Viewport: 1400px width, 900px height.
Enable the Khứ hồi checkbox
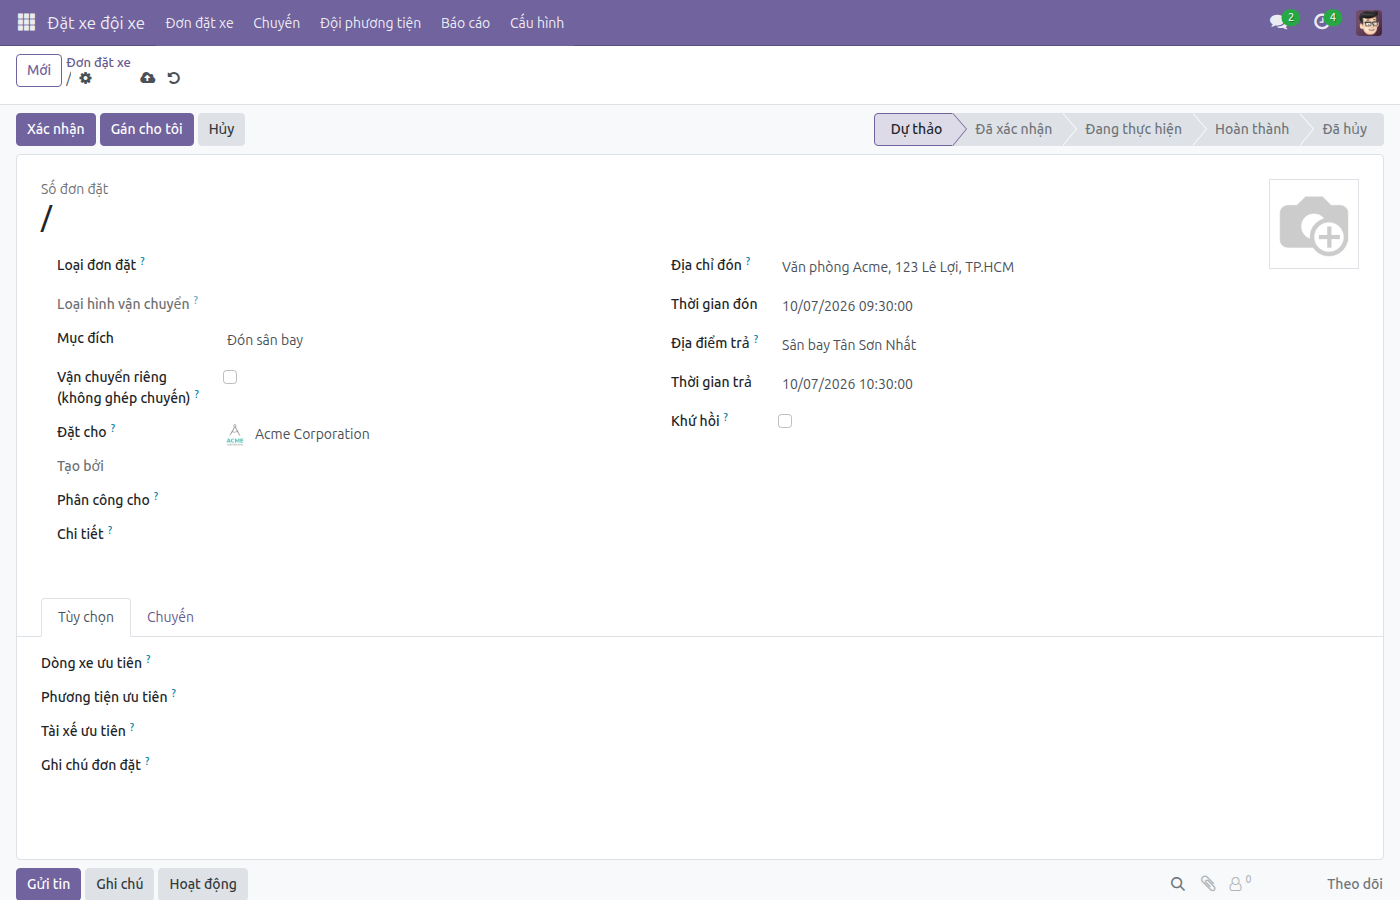[785, 421]
